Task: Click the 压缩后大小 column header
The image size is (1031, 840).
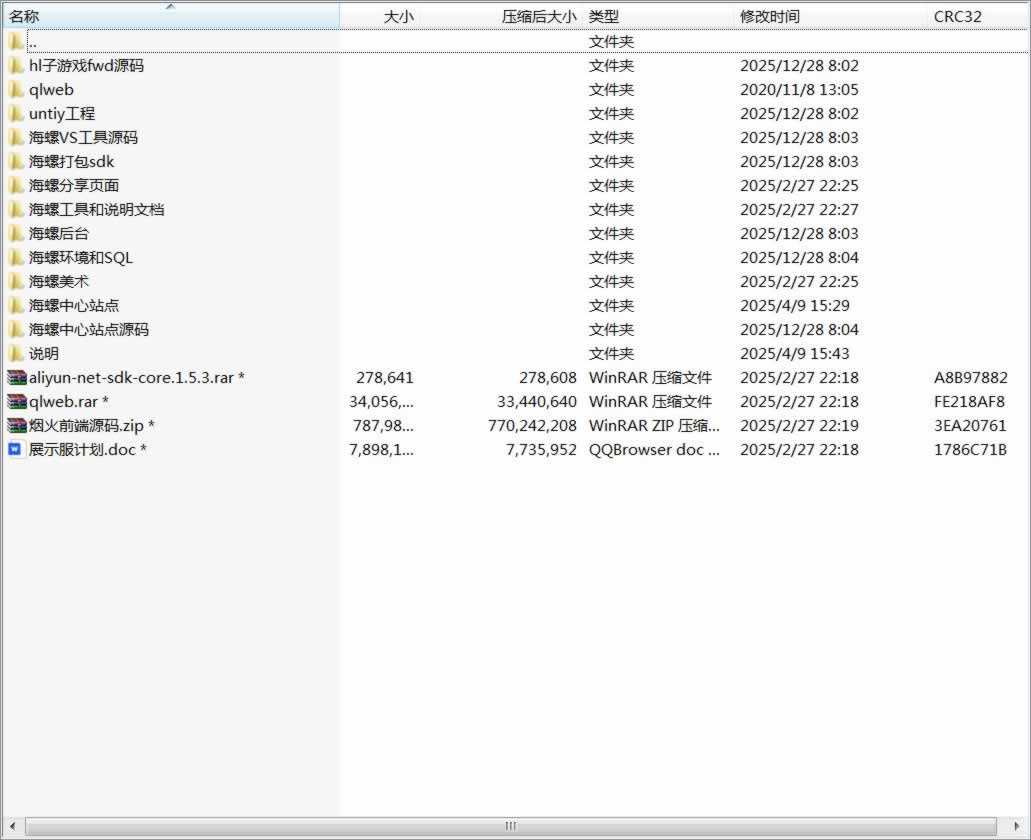Action: pyautogui.click(x=539, y=17)
